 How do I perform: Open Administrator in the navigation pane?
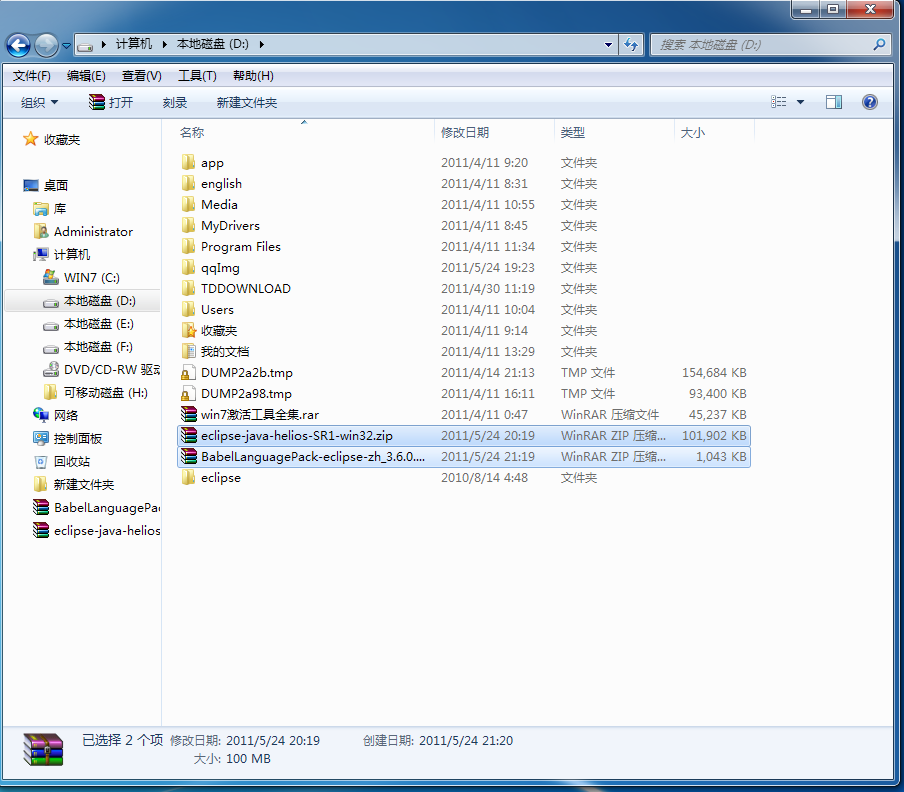tap(84, 231)
